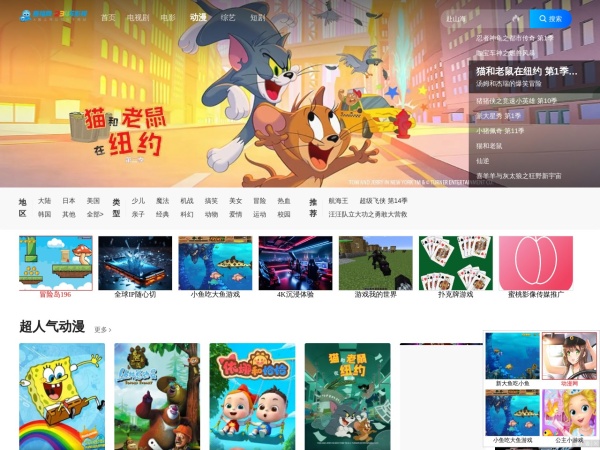Click 猫和老鼠在纽约 第1季 banner title
The image size is (600, 450).
coord(526,71)
